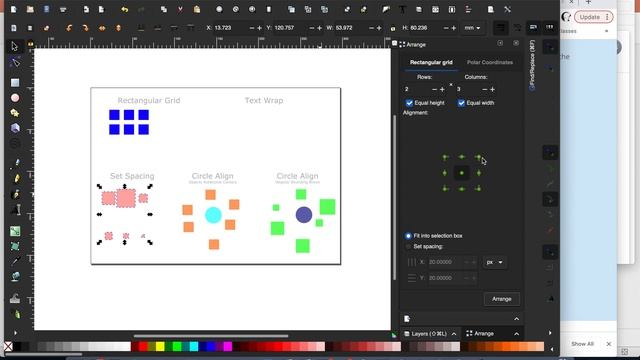The height and width of the screenshot is (360, 640).
Task: Click the Print icon
Action: pos(63,9)
